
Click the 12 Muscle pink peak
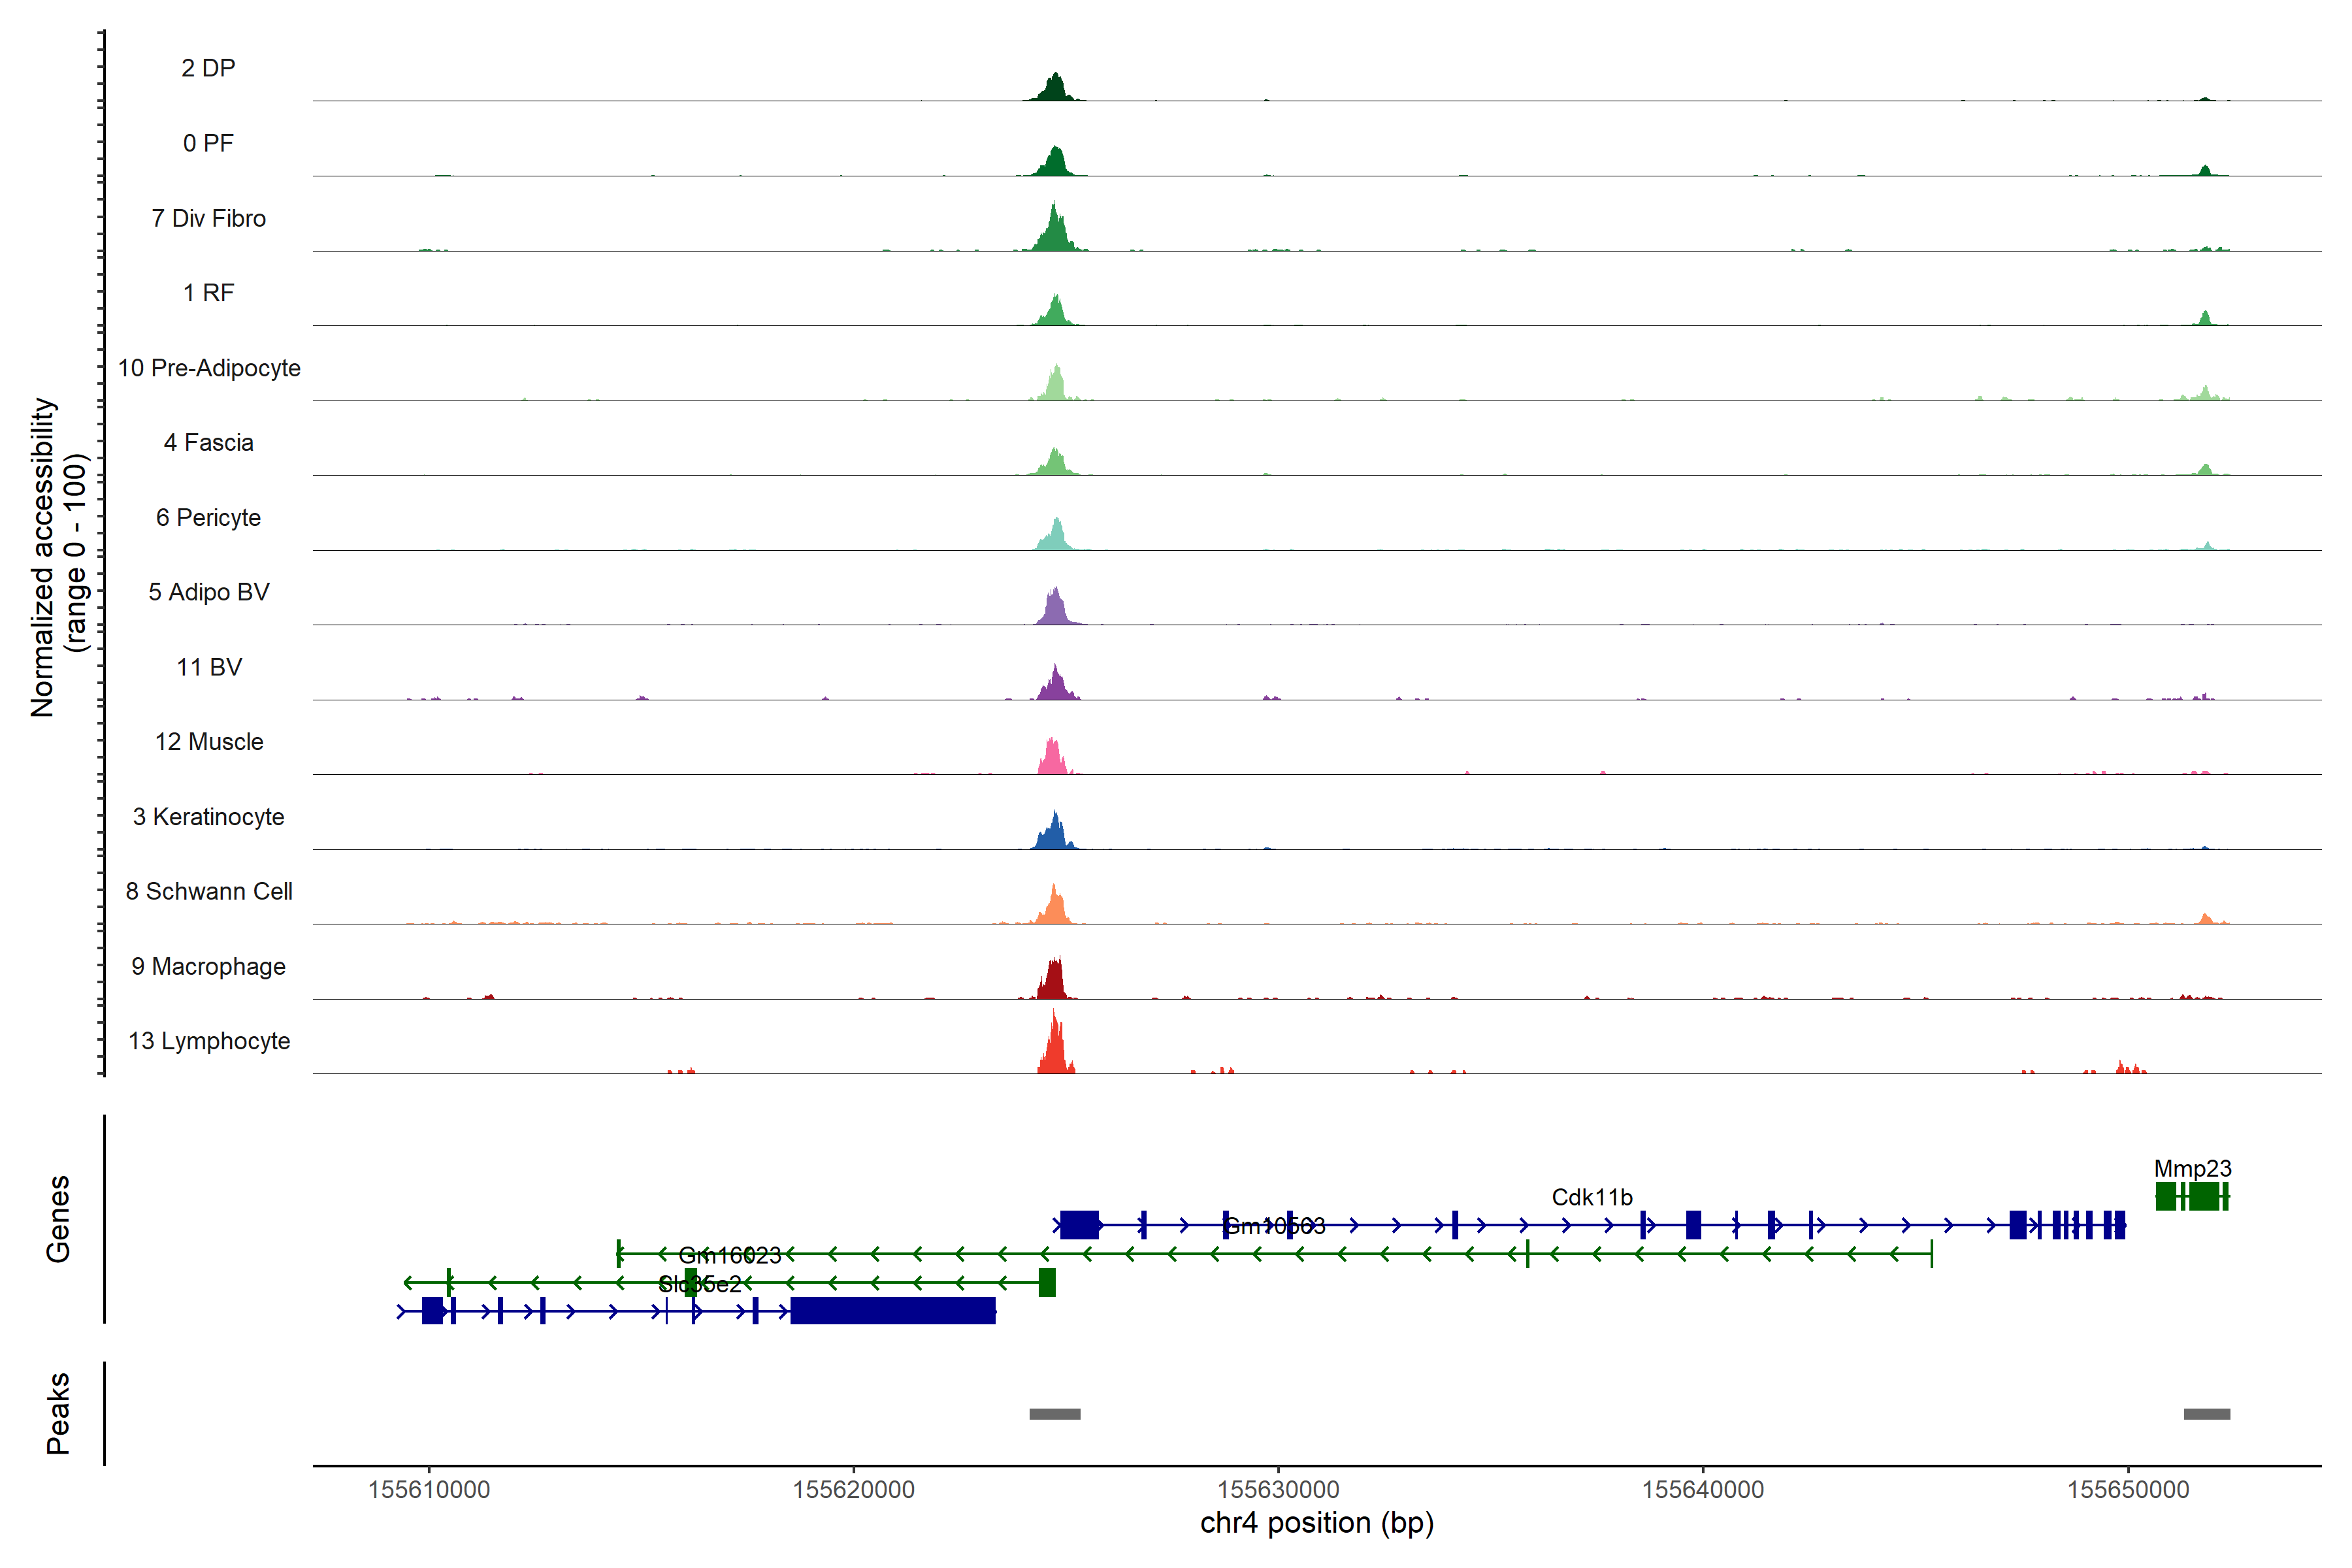click(x=1051, y=759)
